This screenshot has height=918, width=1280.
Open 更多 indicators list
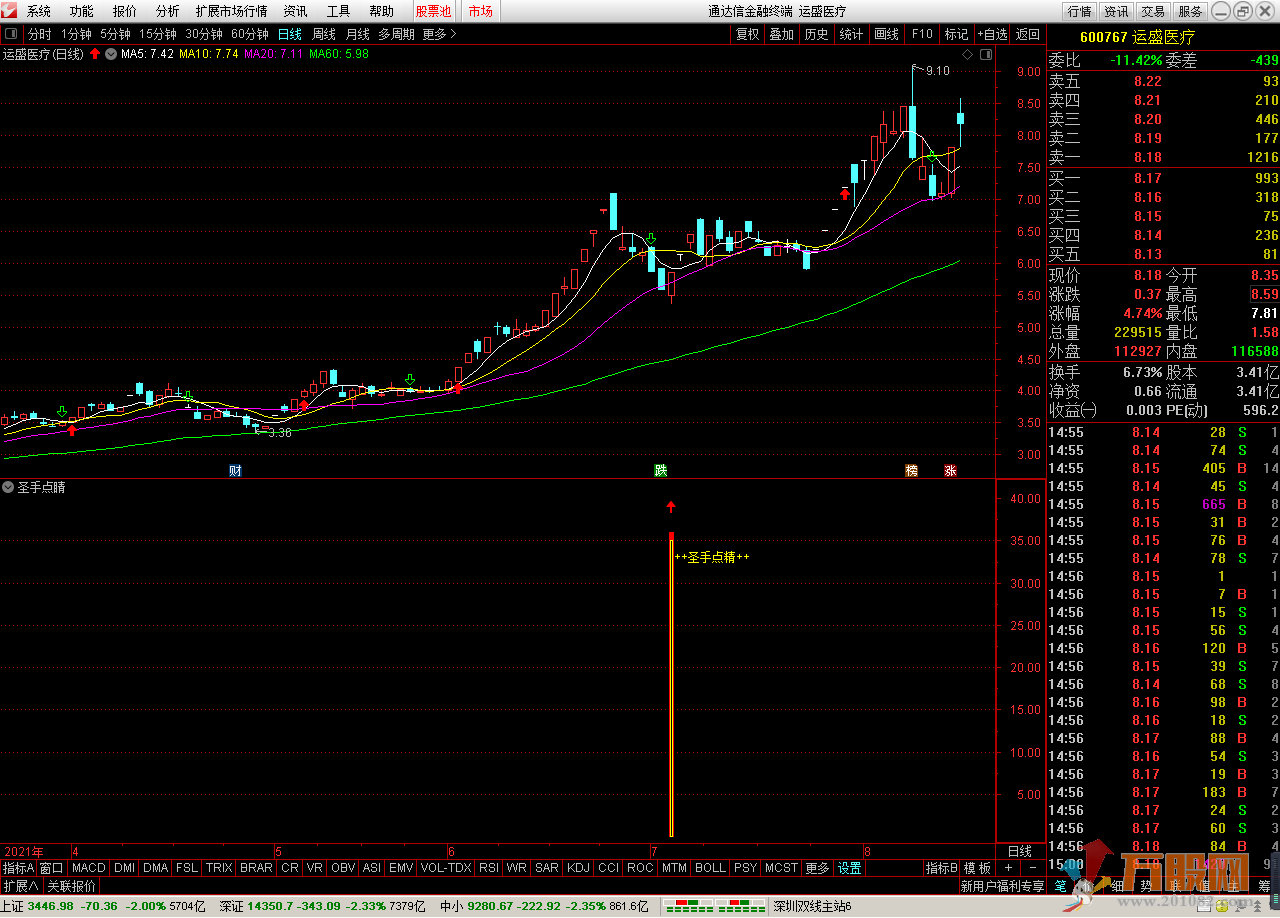click(818, 868)
